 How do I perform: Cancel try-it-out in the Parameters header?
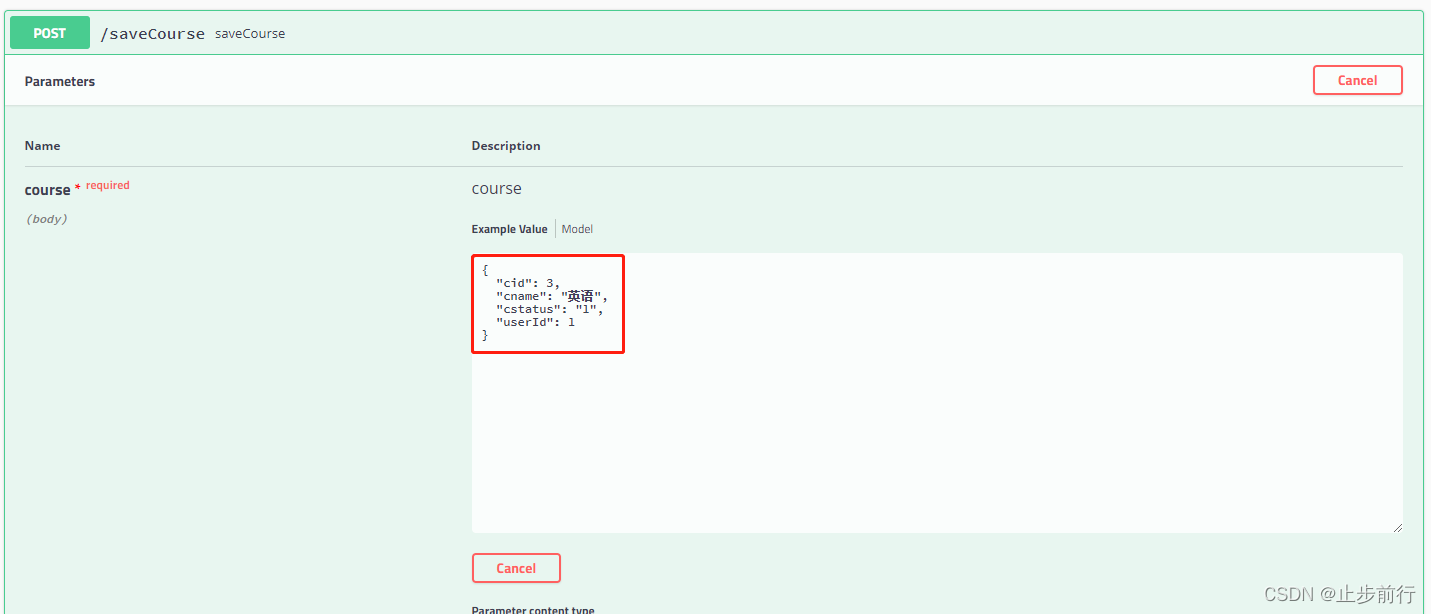pos(1357,81)
